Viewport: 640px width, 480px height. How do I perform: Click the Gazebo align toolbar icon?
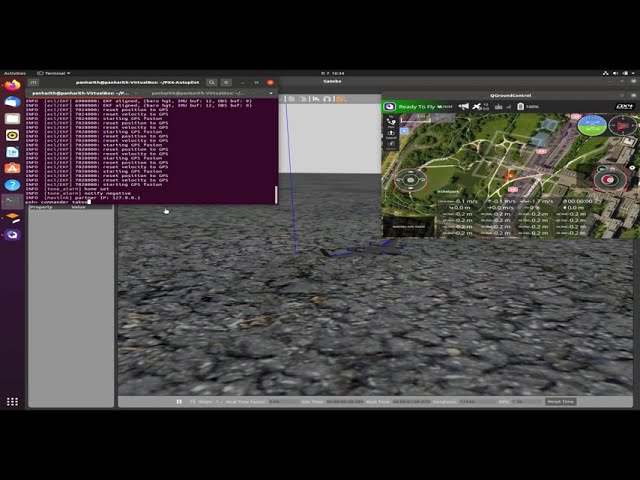(316, 99)
